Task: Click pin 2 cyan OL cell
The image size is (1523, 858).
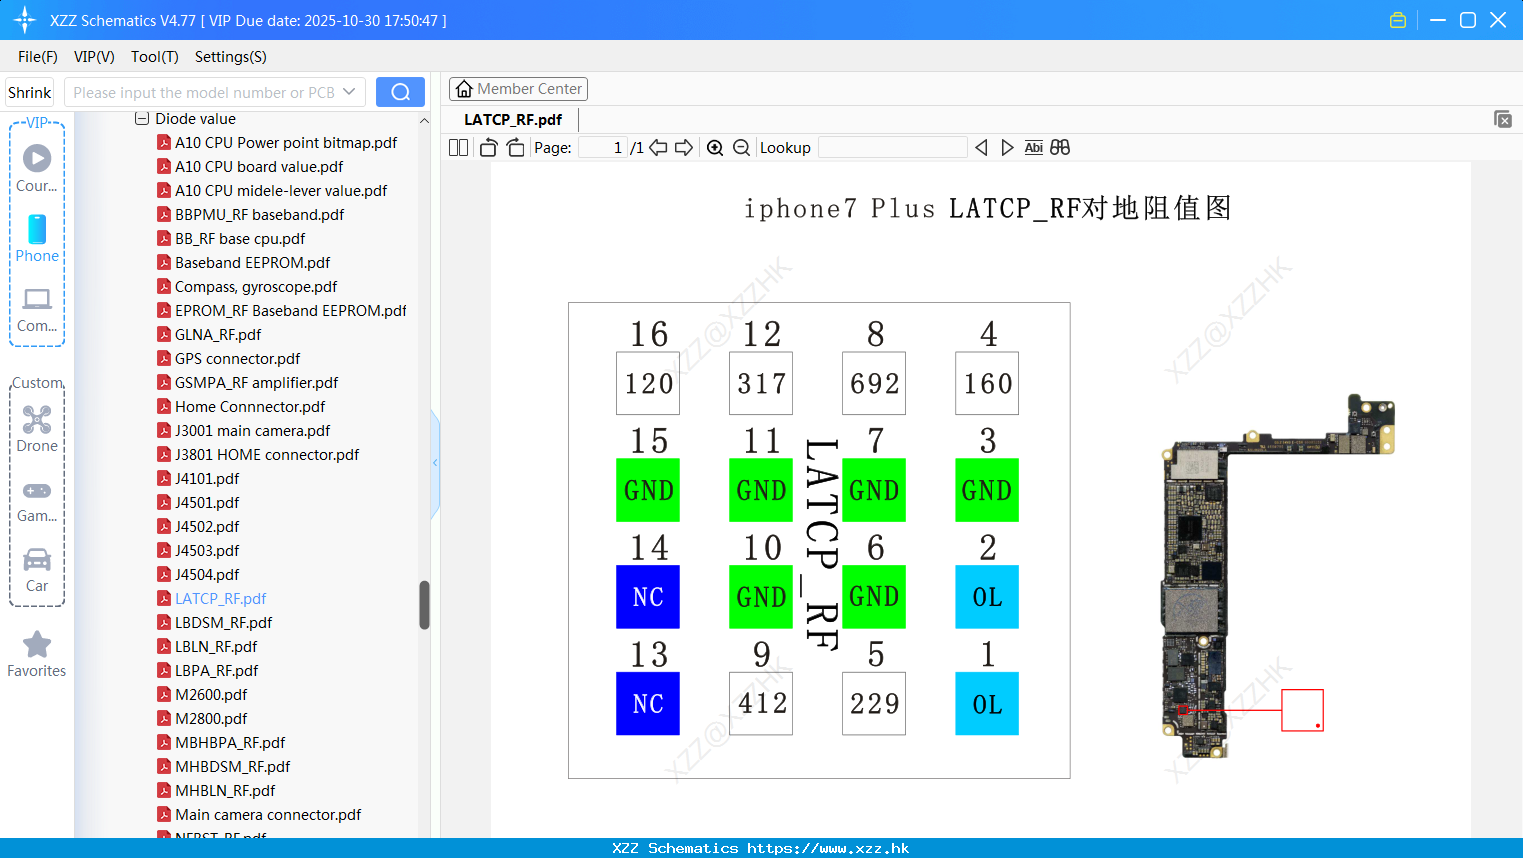Action: click(987, 597)
